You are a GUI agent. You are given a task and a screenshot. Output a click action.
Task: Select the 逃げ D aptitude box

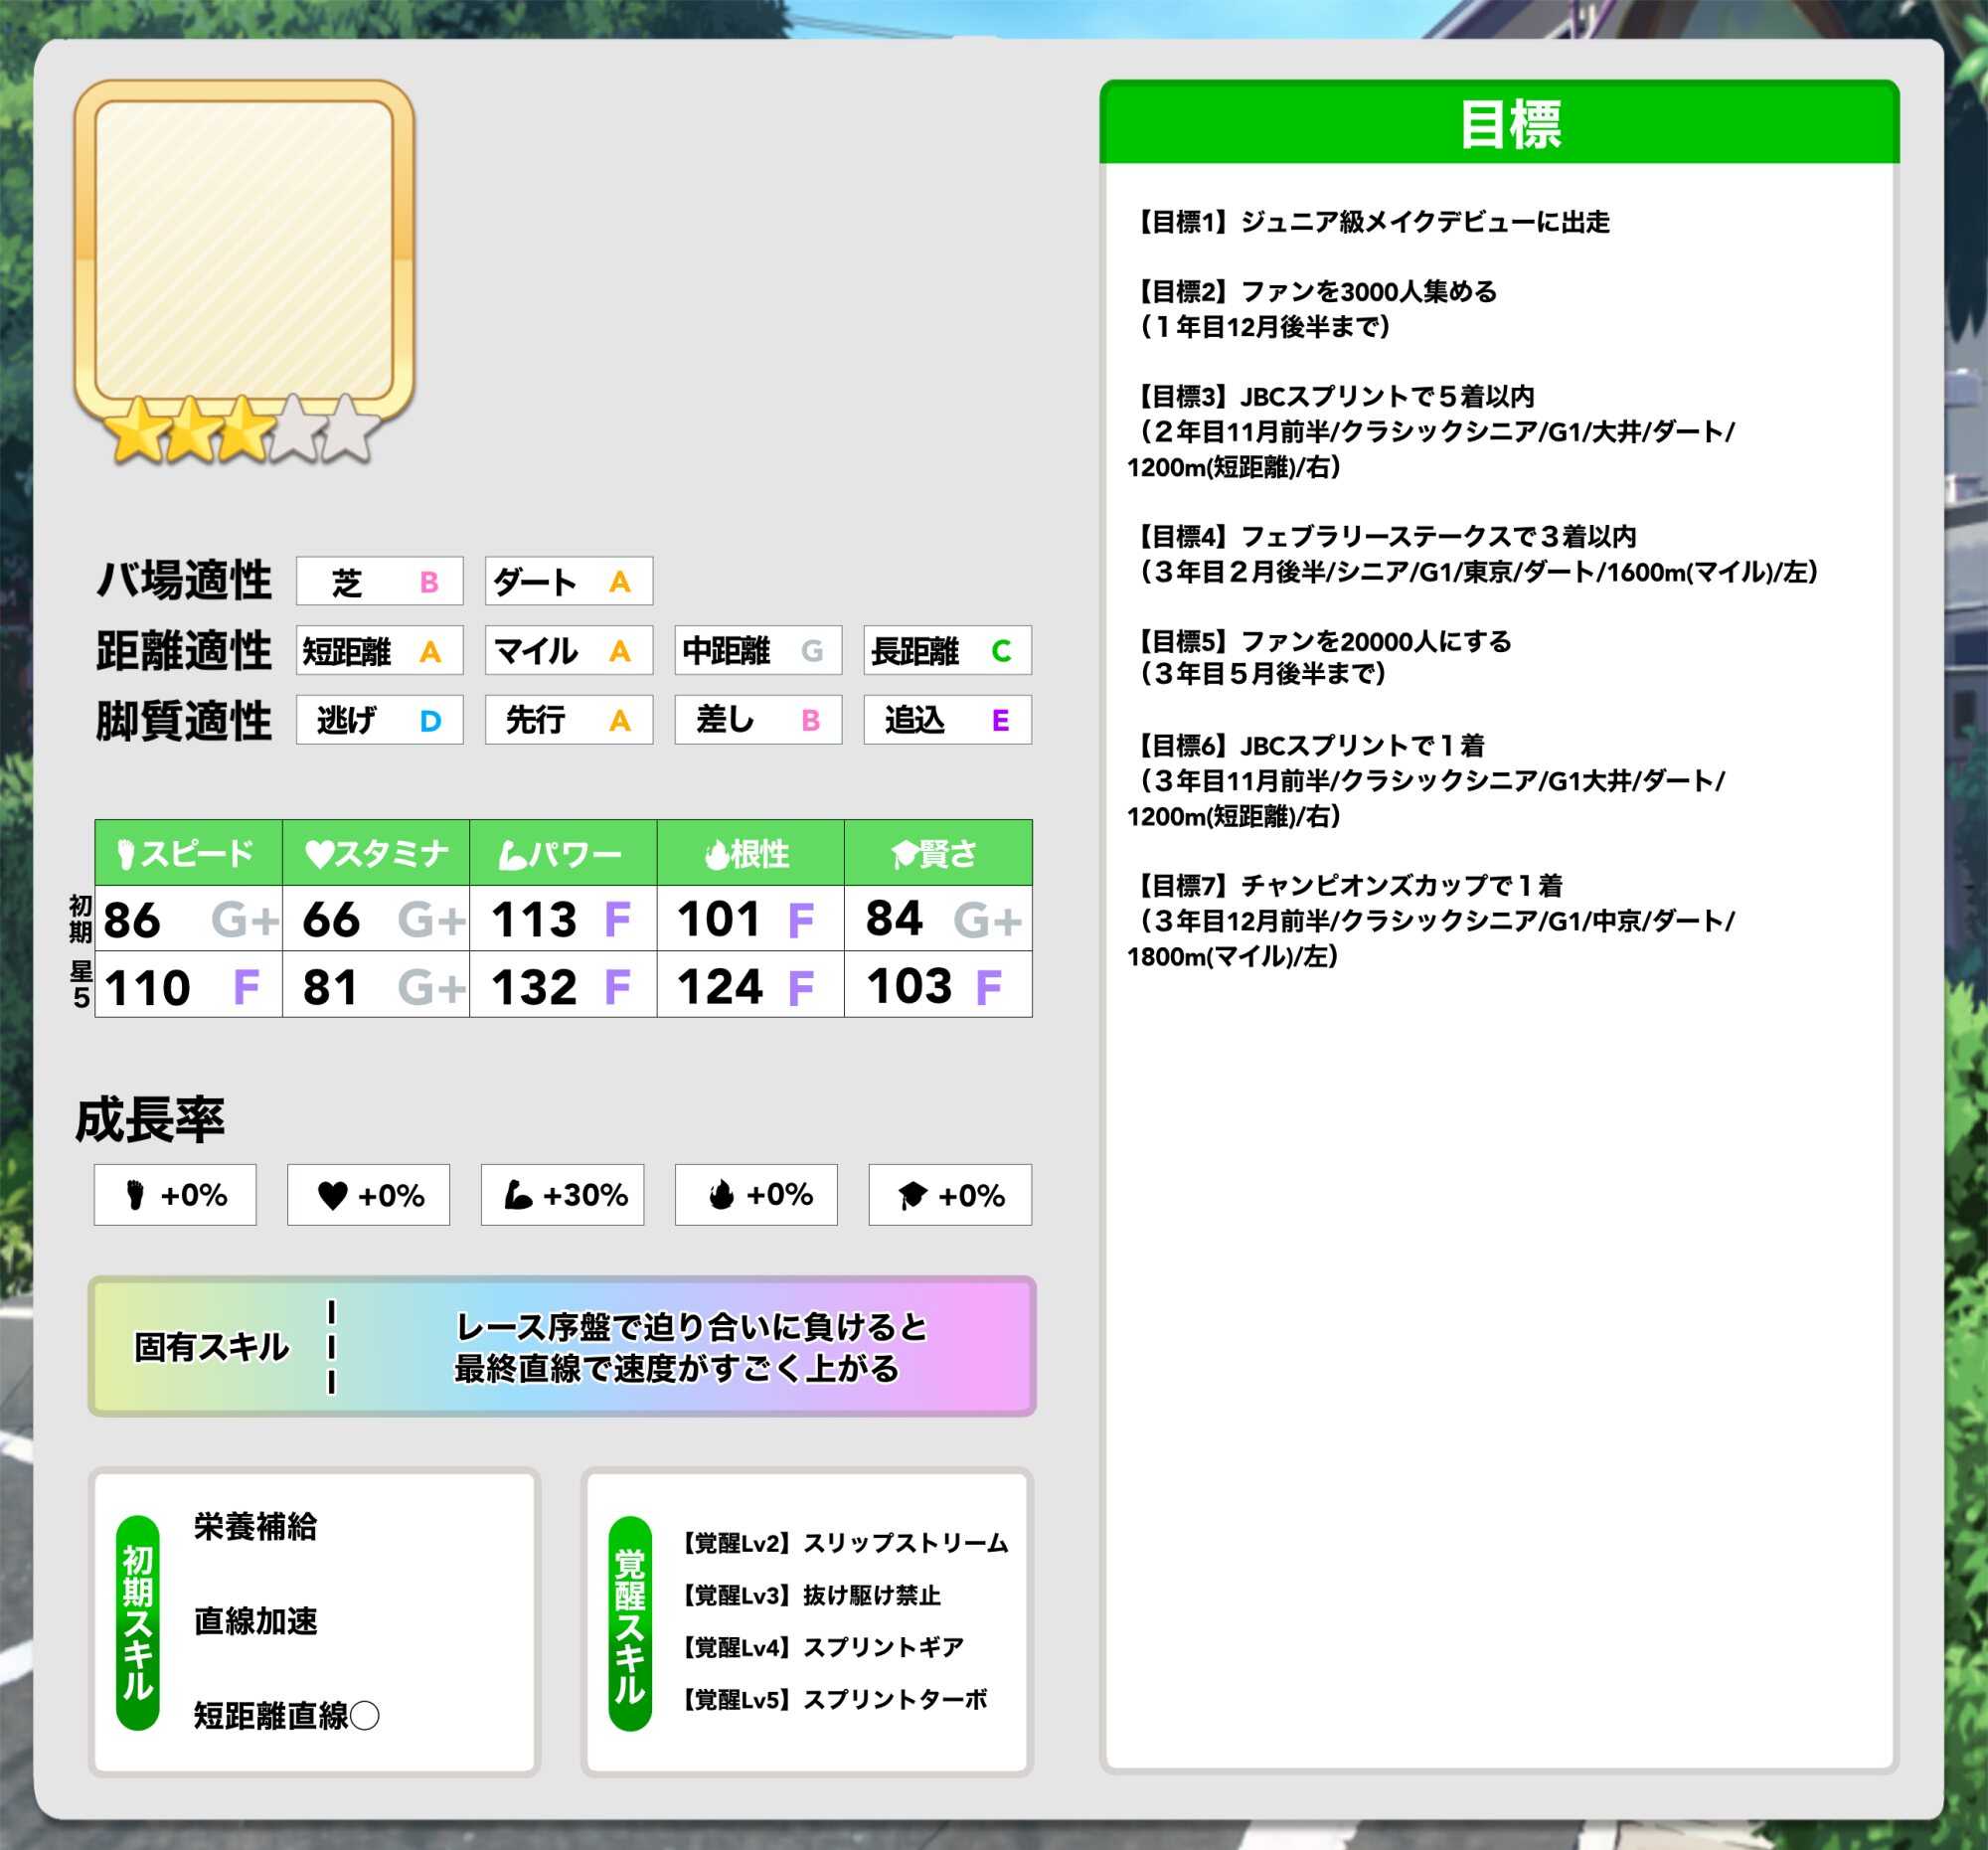tap(380, 719)
